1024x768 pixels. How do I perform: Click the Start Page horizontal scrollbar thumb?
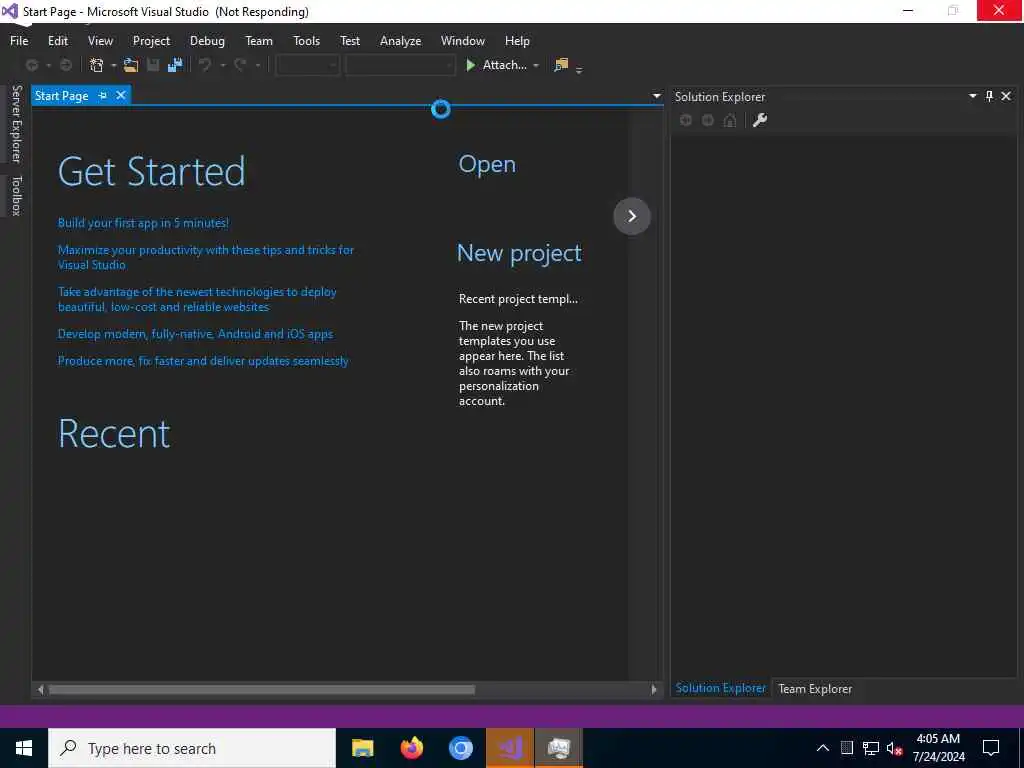[262, 689]
